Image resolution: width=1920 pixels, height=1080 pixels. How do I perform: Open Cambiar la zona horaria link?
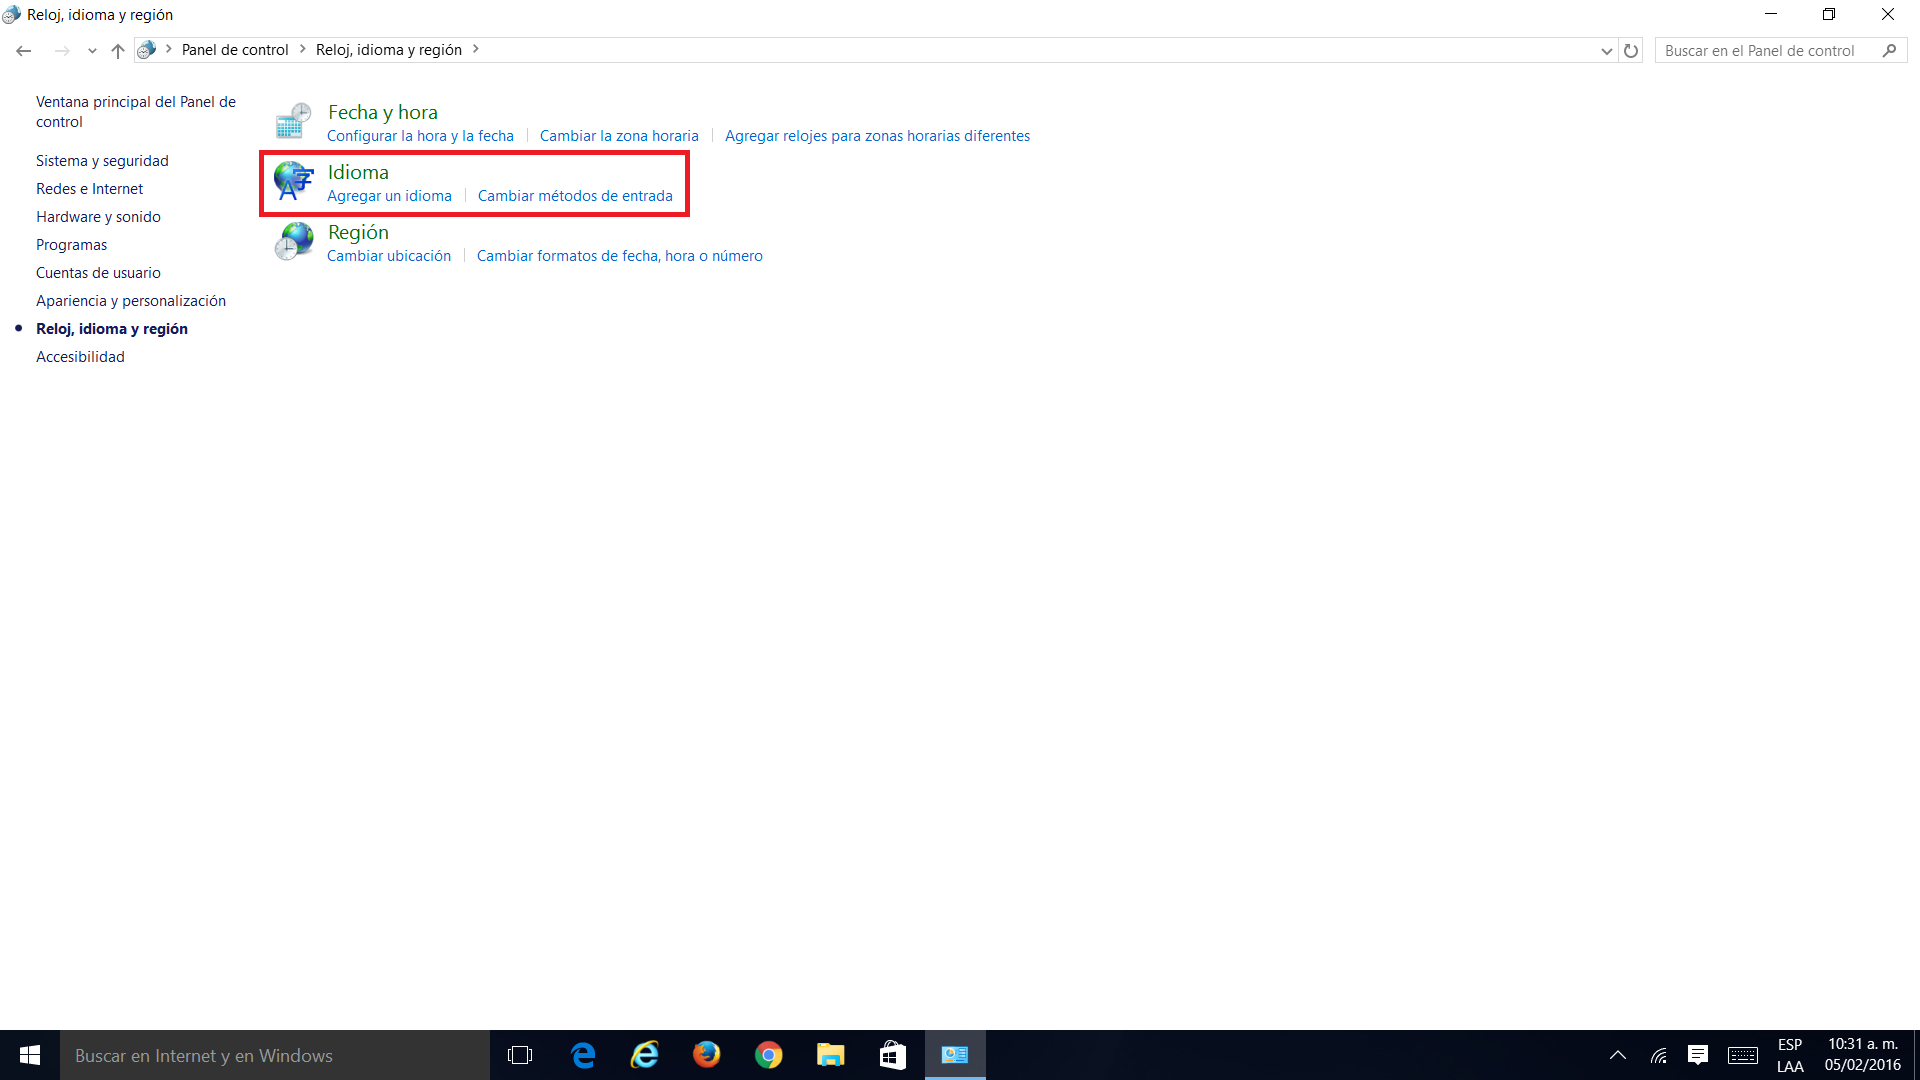point(619,136)
